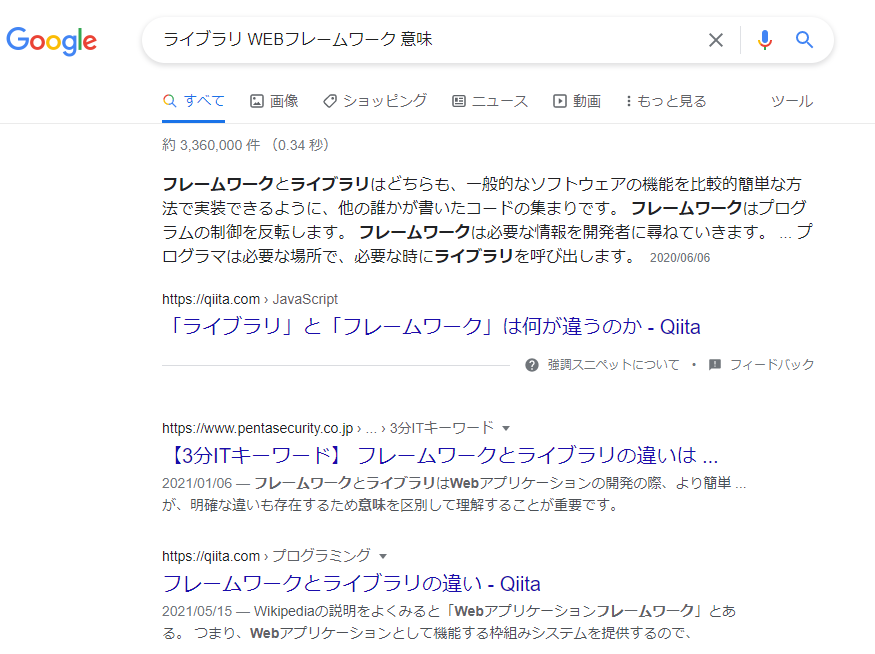Start voice search with the microphone icon
This screenshot has height=654, width=875.
[764, 39]
